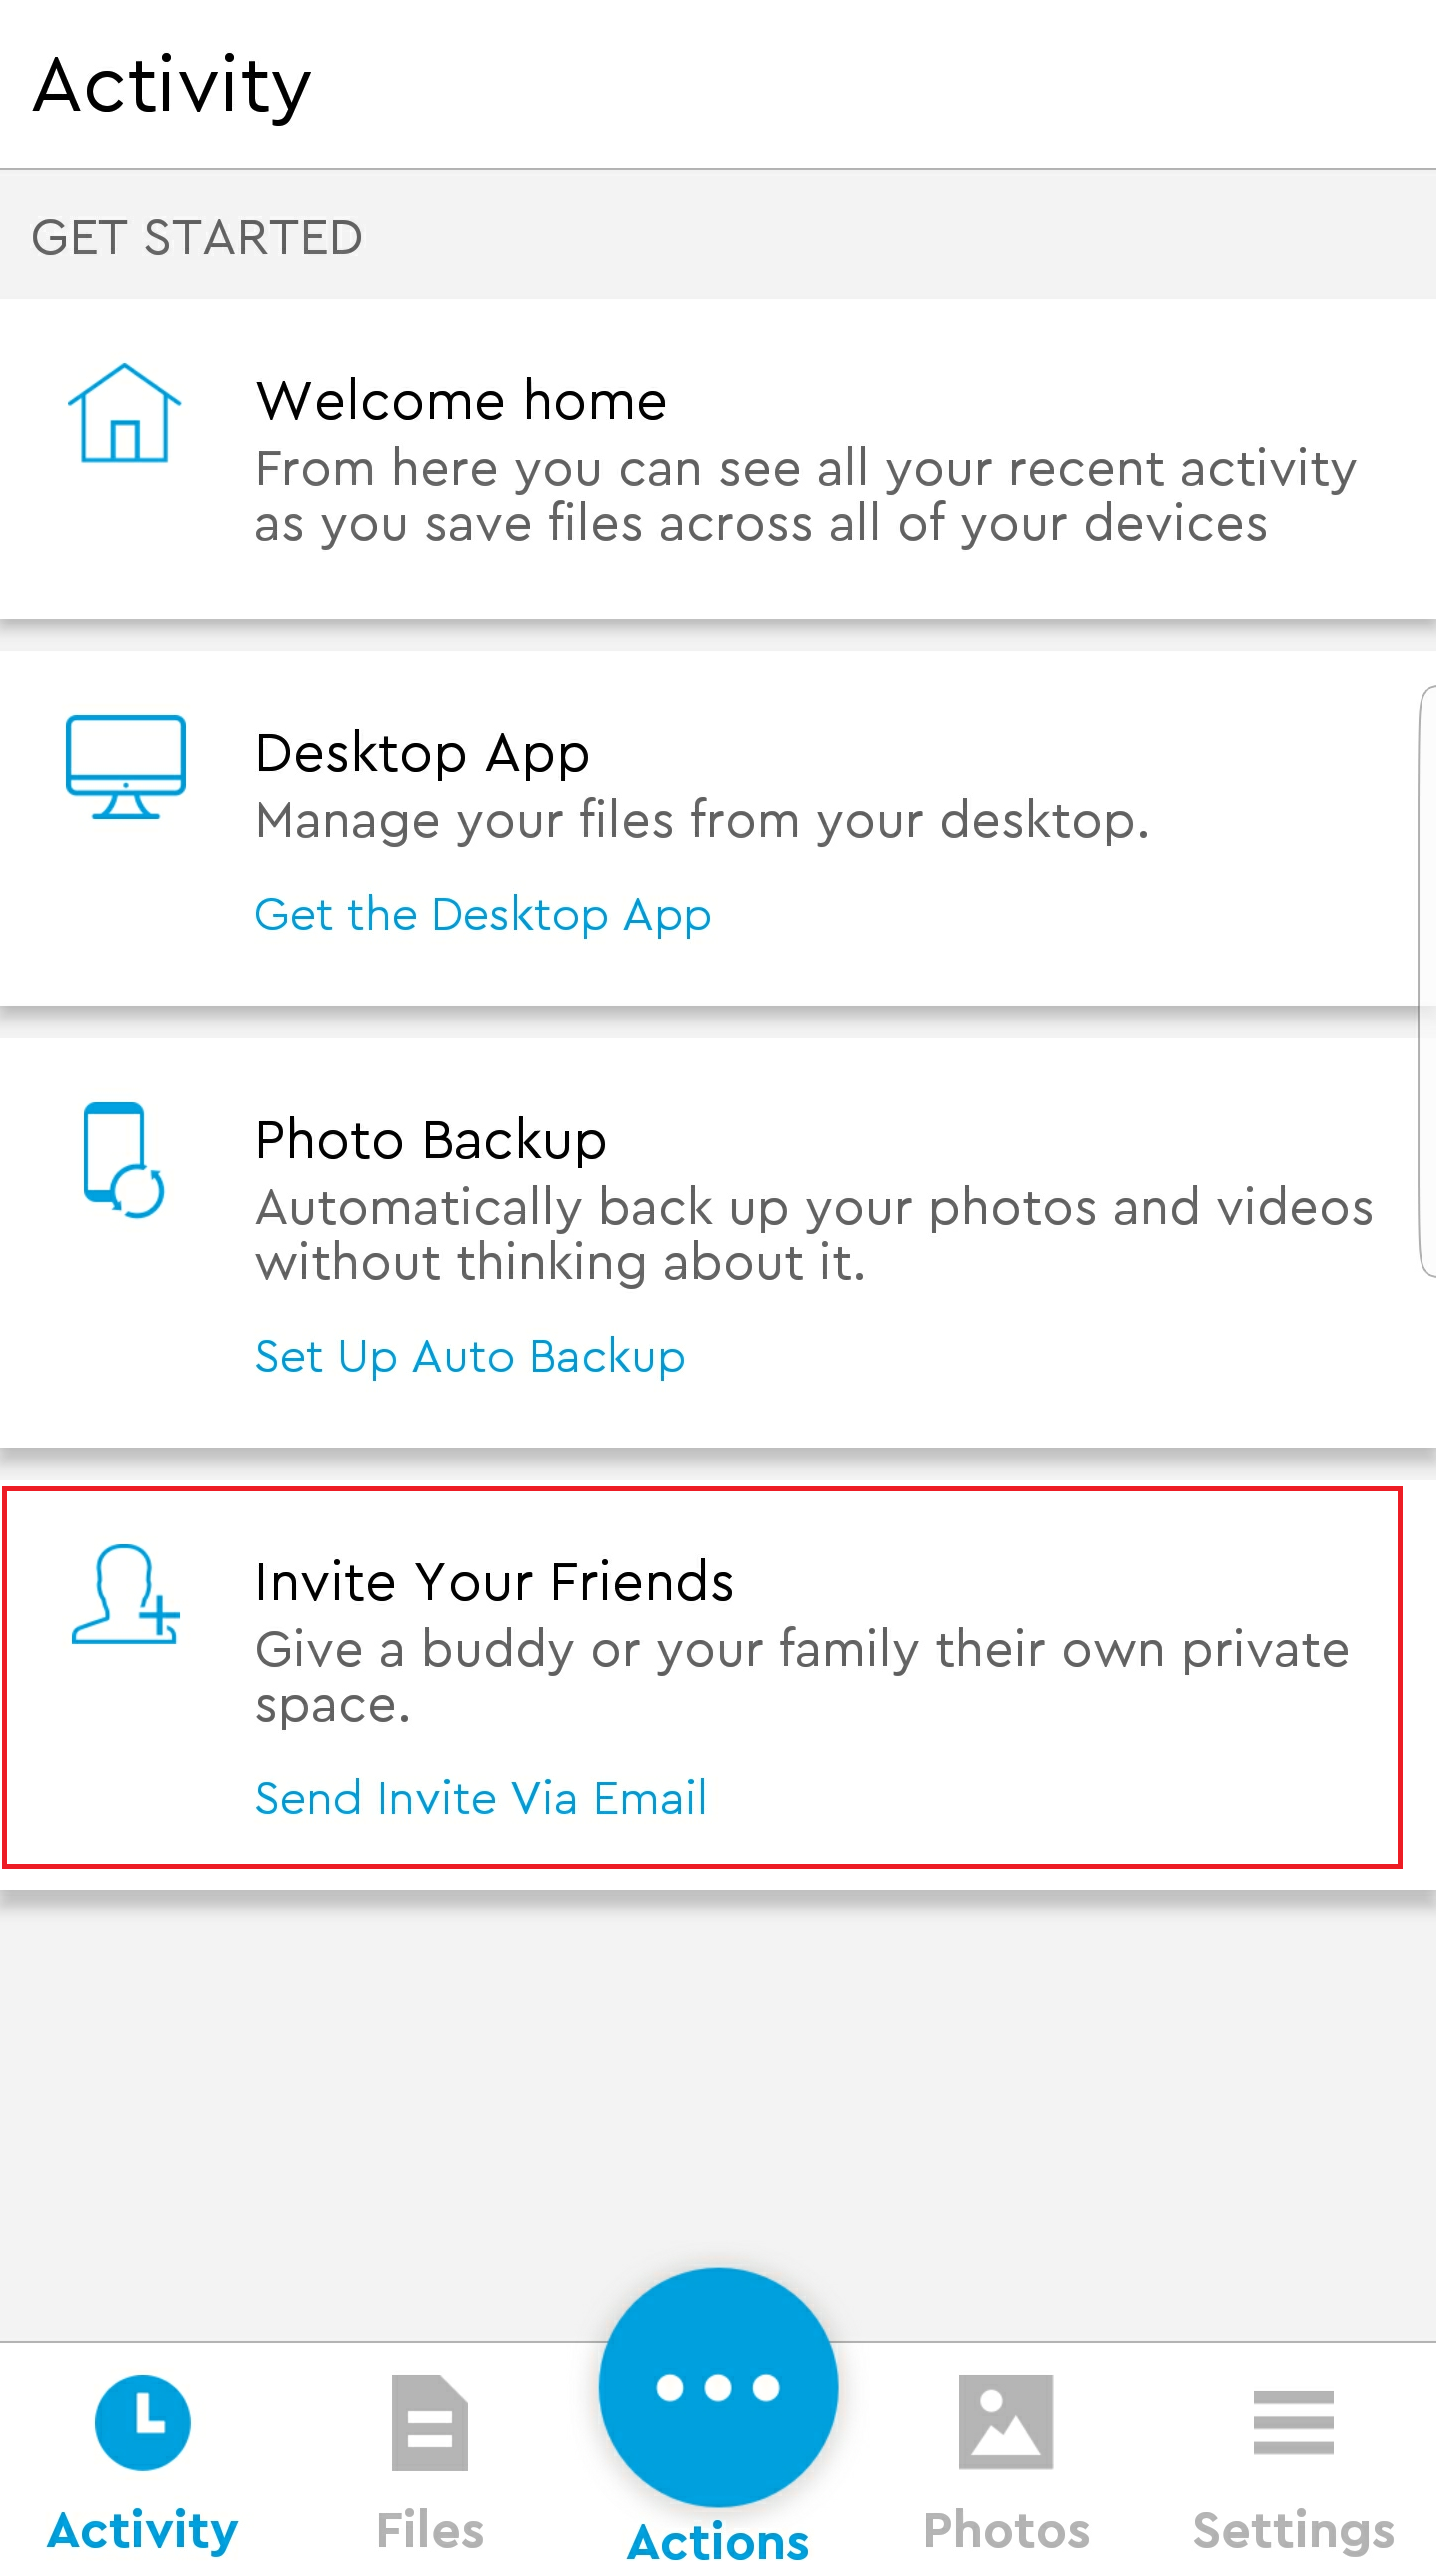Switch to the Photos tab label
Viewport: 1436px width, 2562px height.
[x=1006, y=2530]
